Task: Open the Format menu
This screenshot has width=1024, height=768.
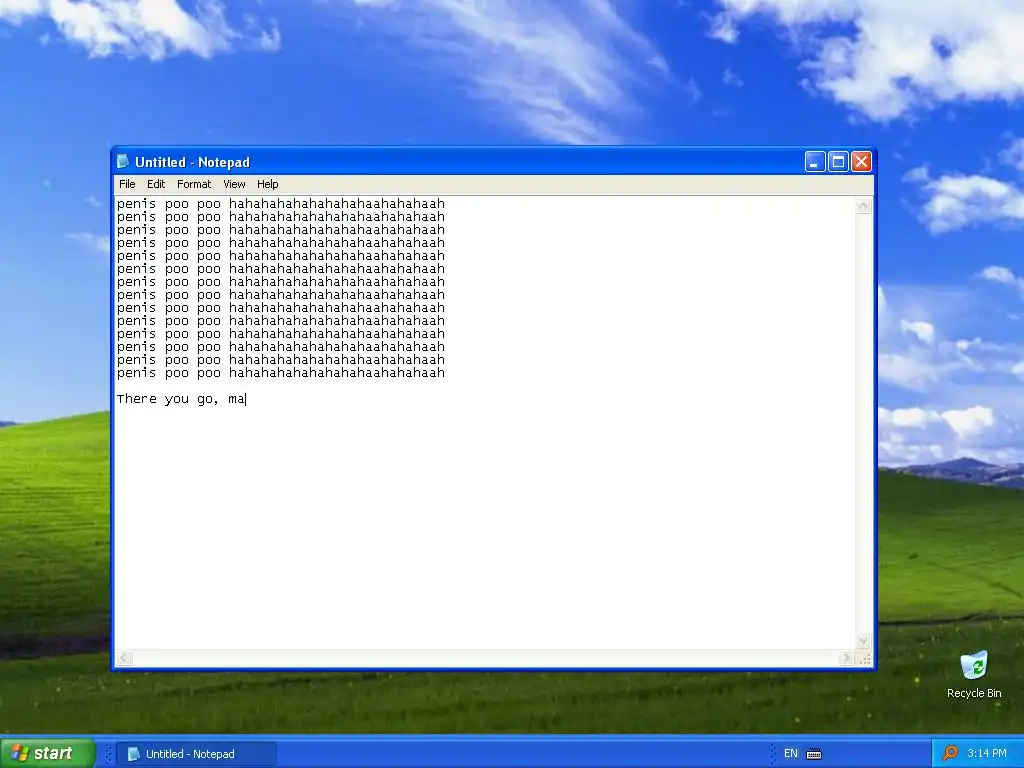Action: pos(194,184)
